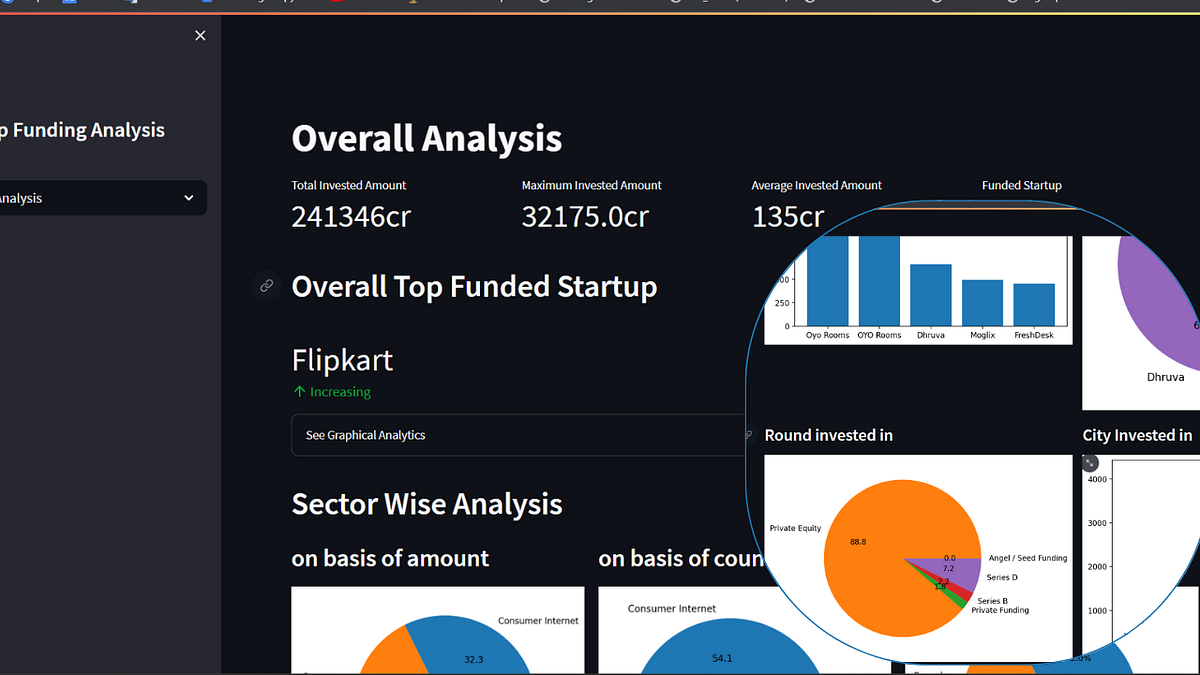
Task: Click the chevron on the sidebar Analysis dropdown
Action: (x=189, y=197)
